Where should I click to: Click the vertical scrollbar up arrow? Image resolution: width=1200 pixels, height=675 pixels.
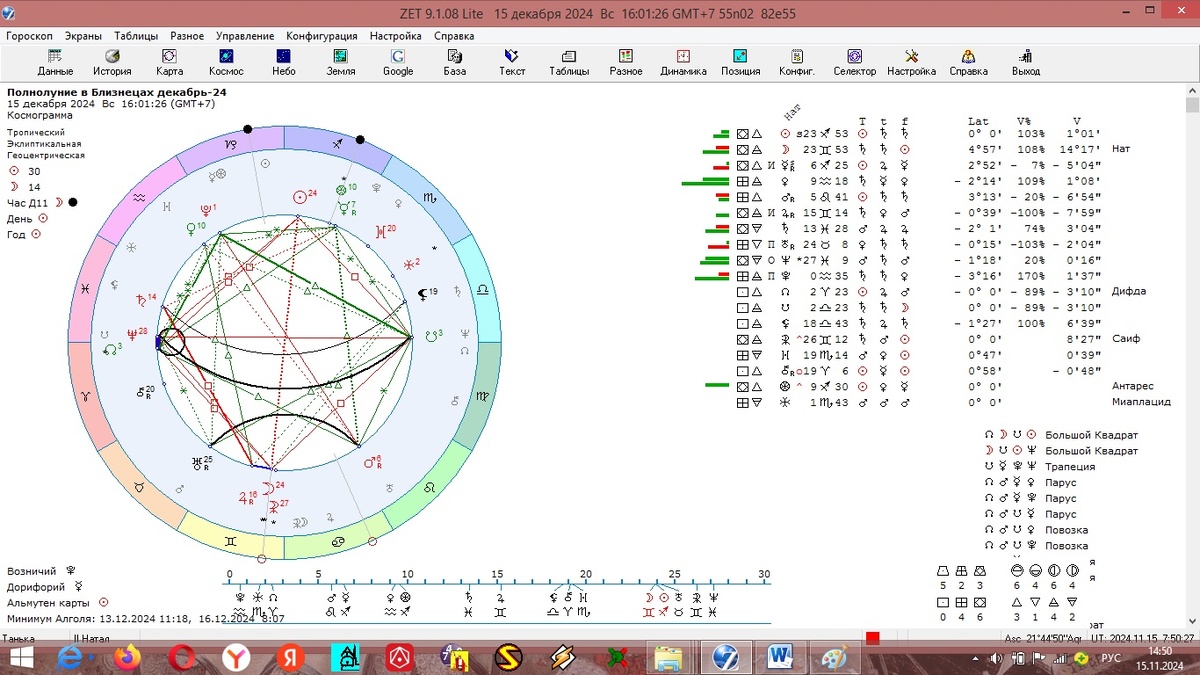(1192, 90)
